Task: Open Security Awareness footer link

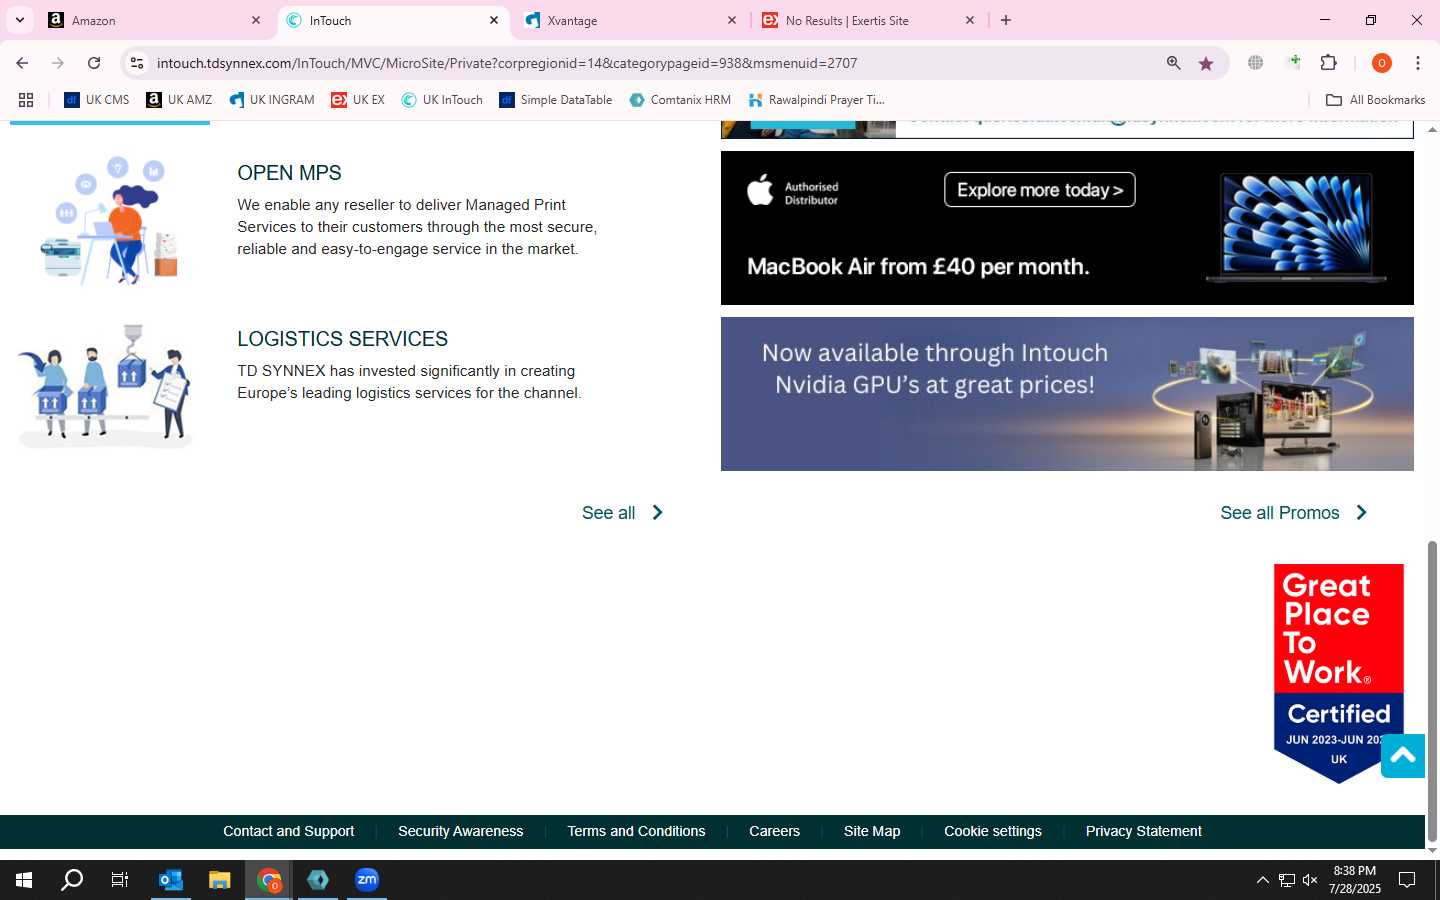Action: coord(460,831)
